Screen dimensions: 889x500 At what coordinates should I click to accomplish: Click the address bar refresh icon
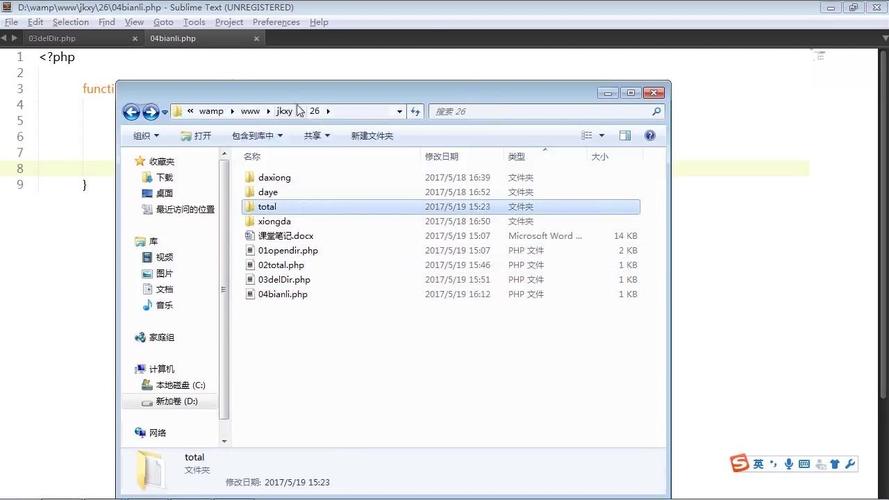click(x=416, y=112)
